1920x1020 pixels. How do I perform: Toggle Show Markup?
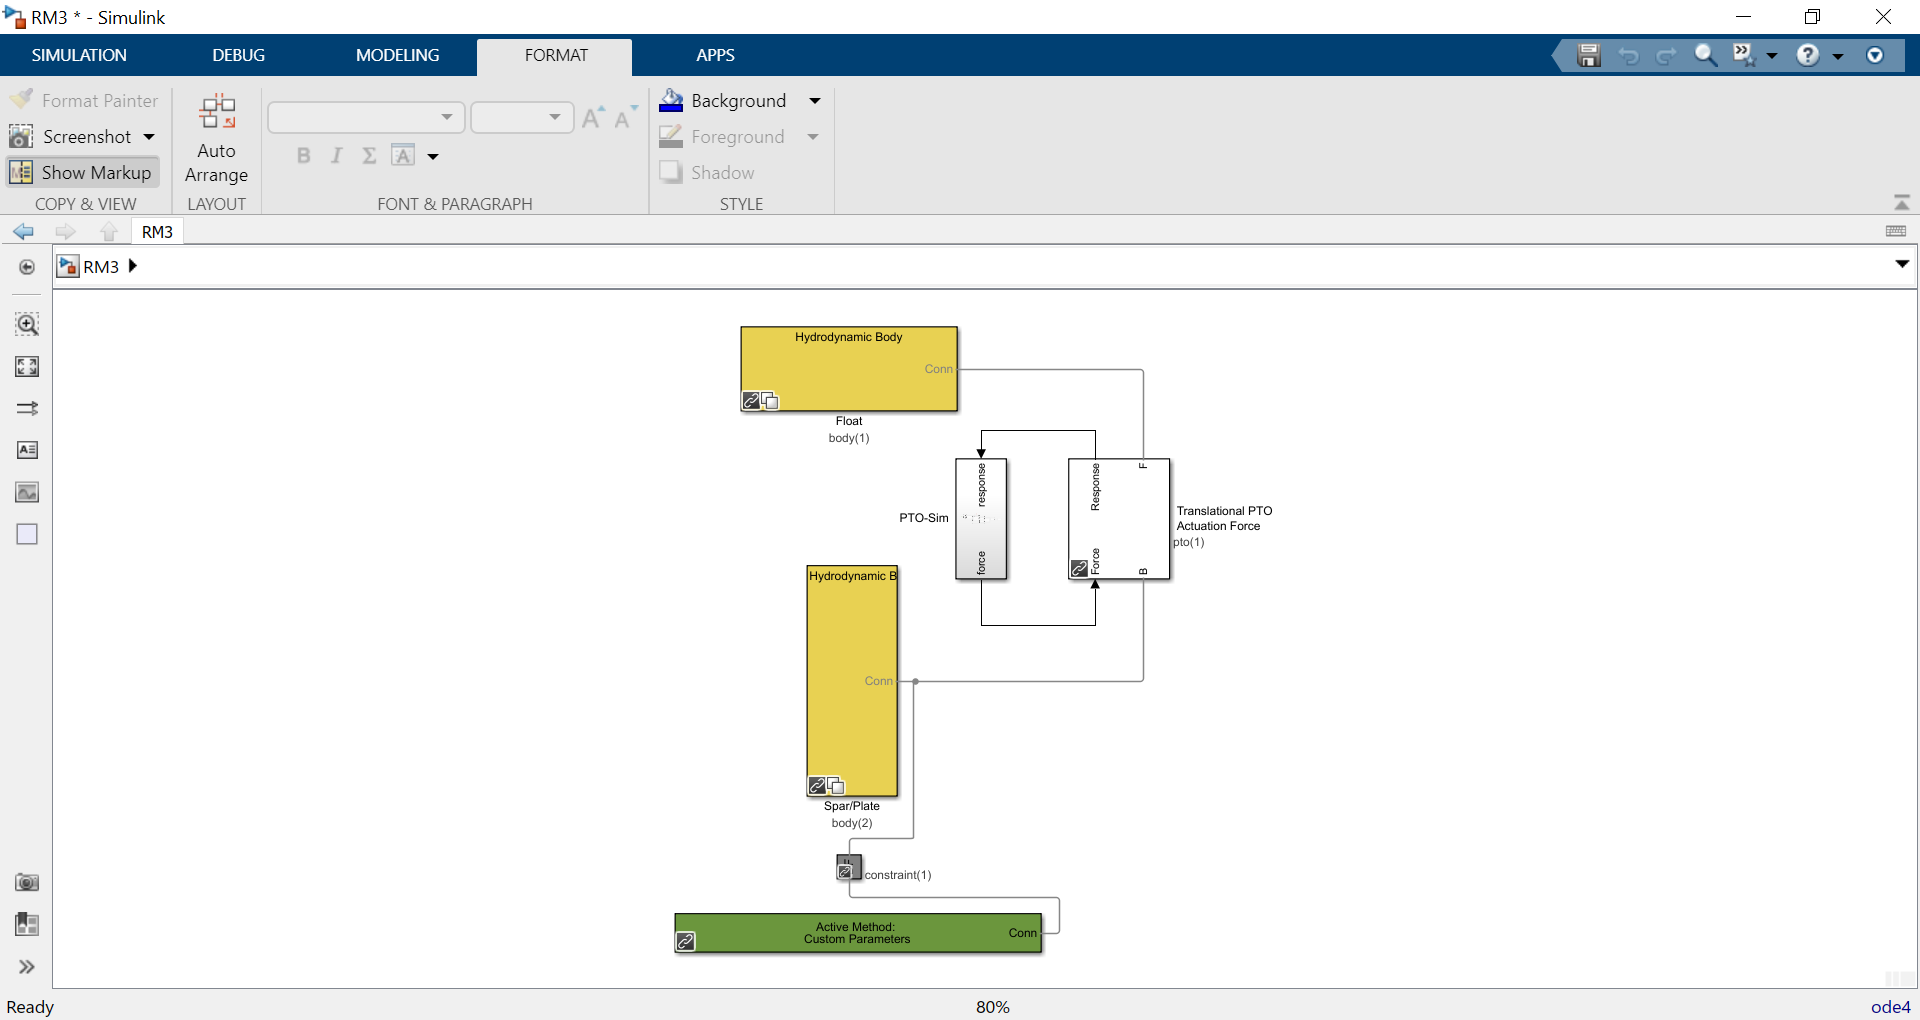coord(83,172)
